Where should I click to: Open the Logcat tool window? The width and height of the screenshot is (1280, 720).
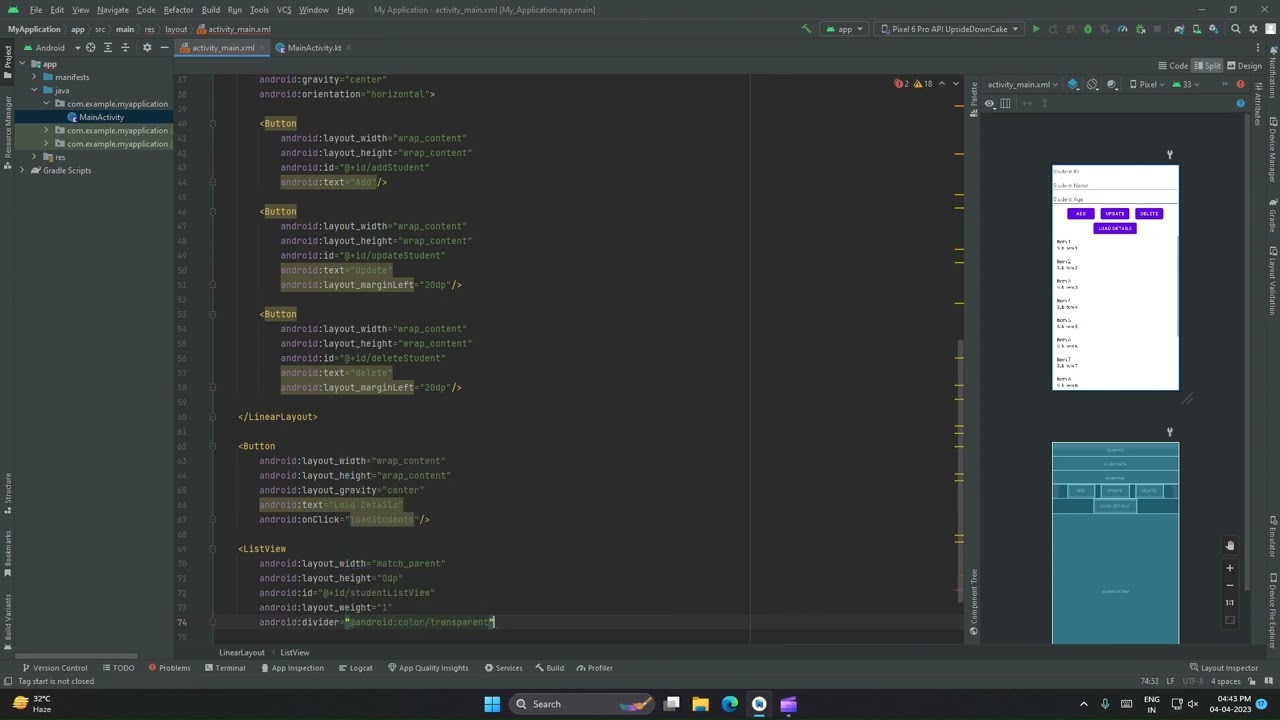(355, 668)
